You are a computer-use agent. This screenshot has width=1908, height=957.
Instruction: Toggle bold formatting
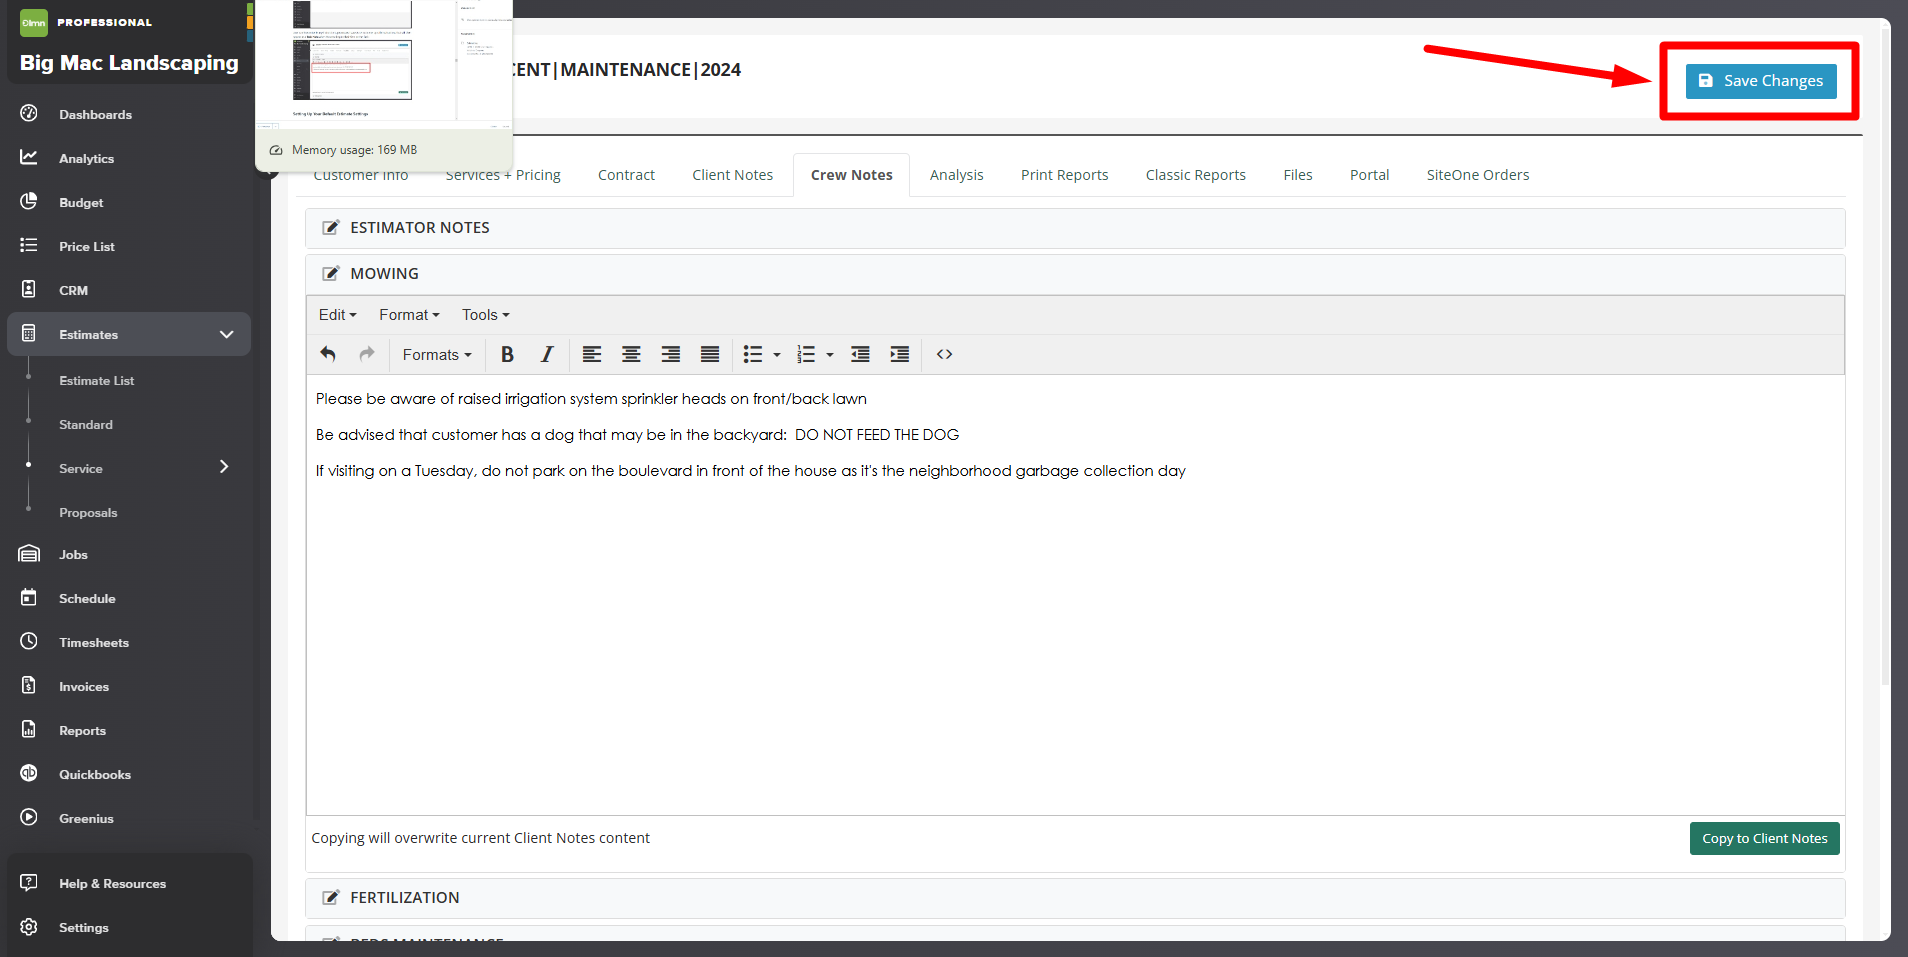coord(507,354)
